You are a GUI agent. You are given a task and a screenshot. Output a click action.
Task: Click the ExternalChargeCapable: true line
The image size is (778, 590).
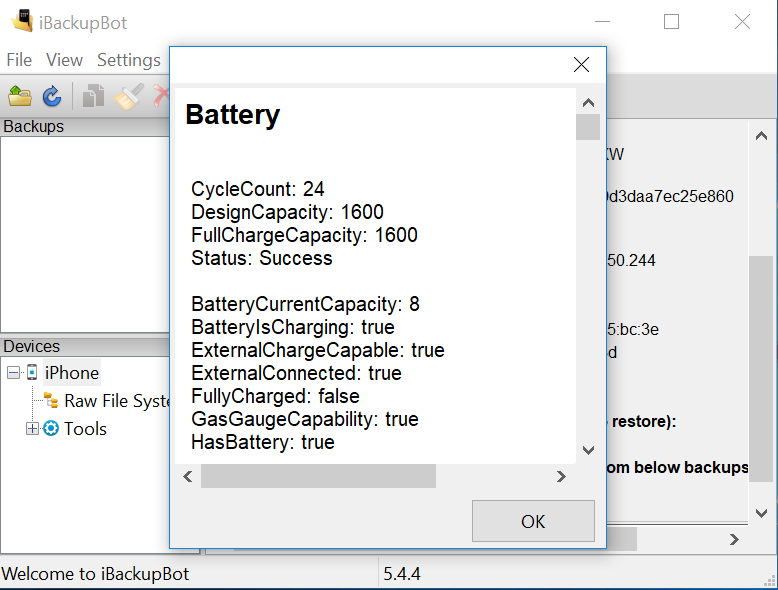tap(318, 350)
